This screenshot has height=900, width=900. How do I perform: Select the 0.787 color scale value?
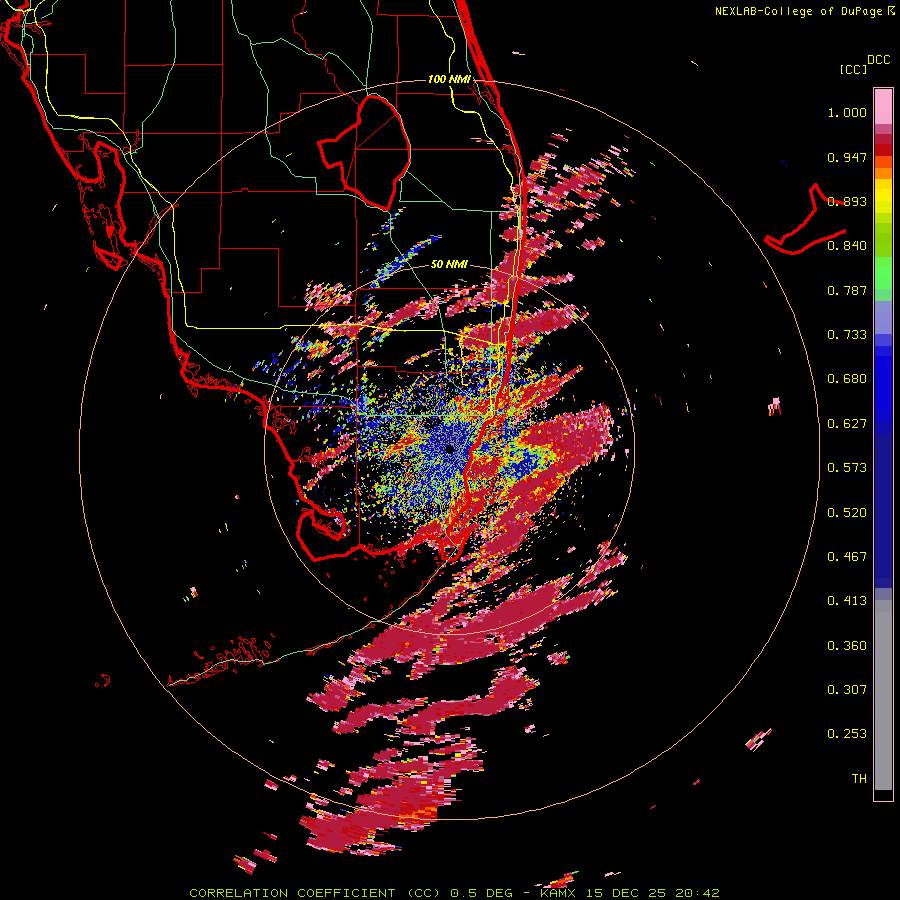(847, 290)
